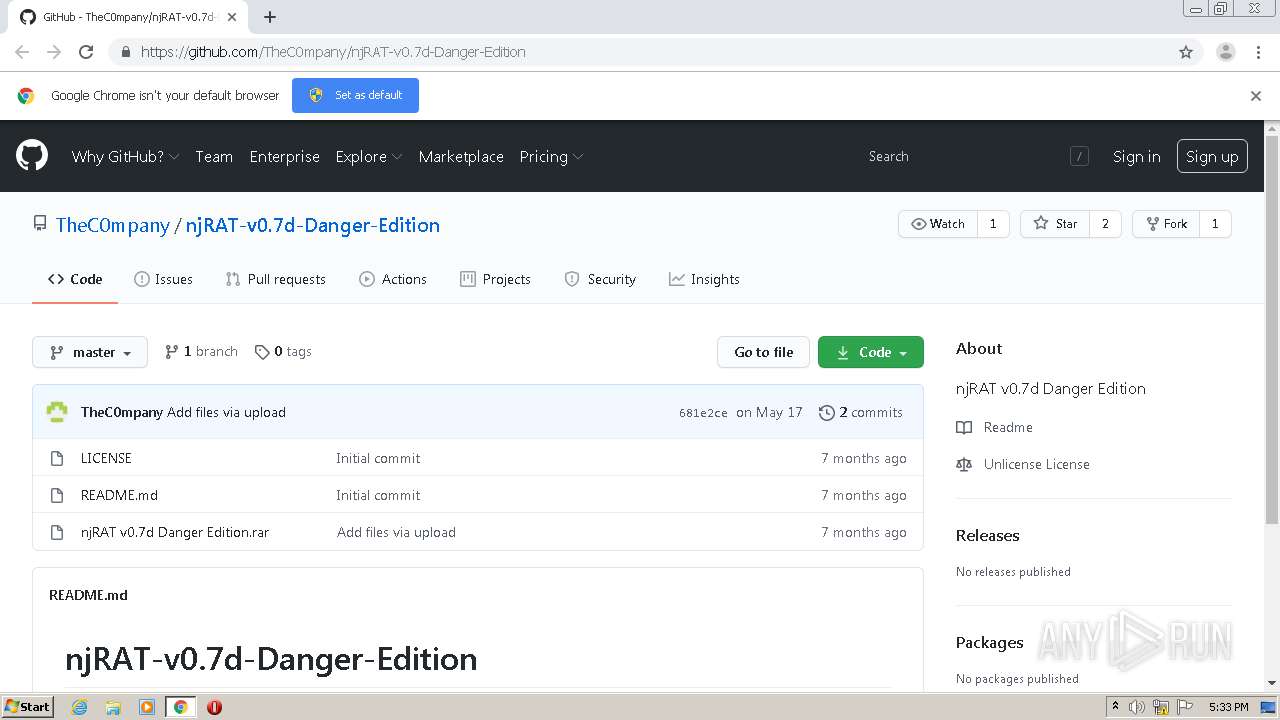The image size is (1280, 720).
Task: Dismiss the default browser notification bar
Action: tap(1256, 96)
